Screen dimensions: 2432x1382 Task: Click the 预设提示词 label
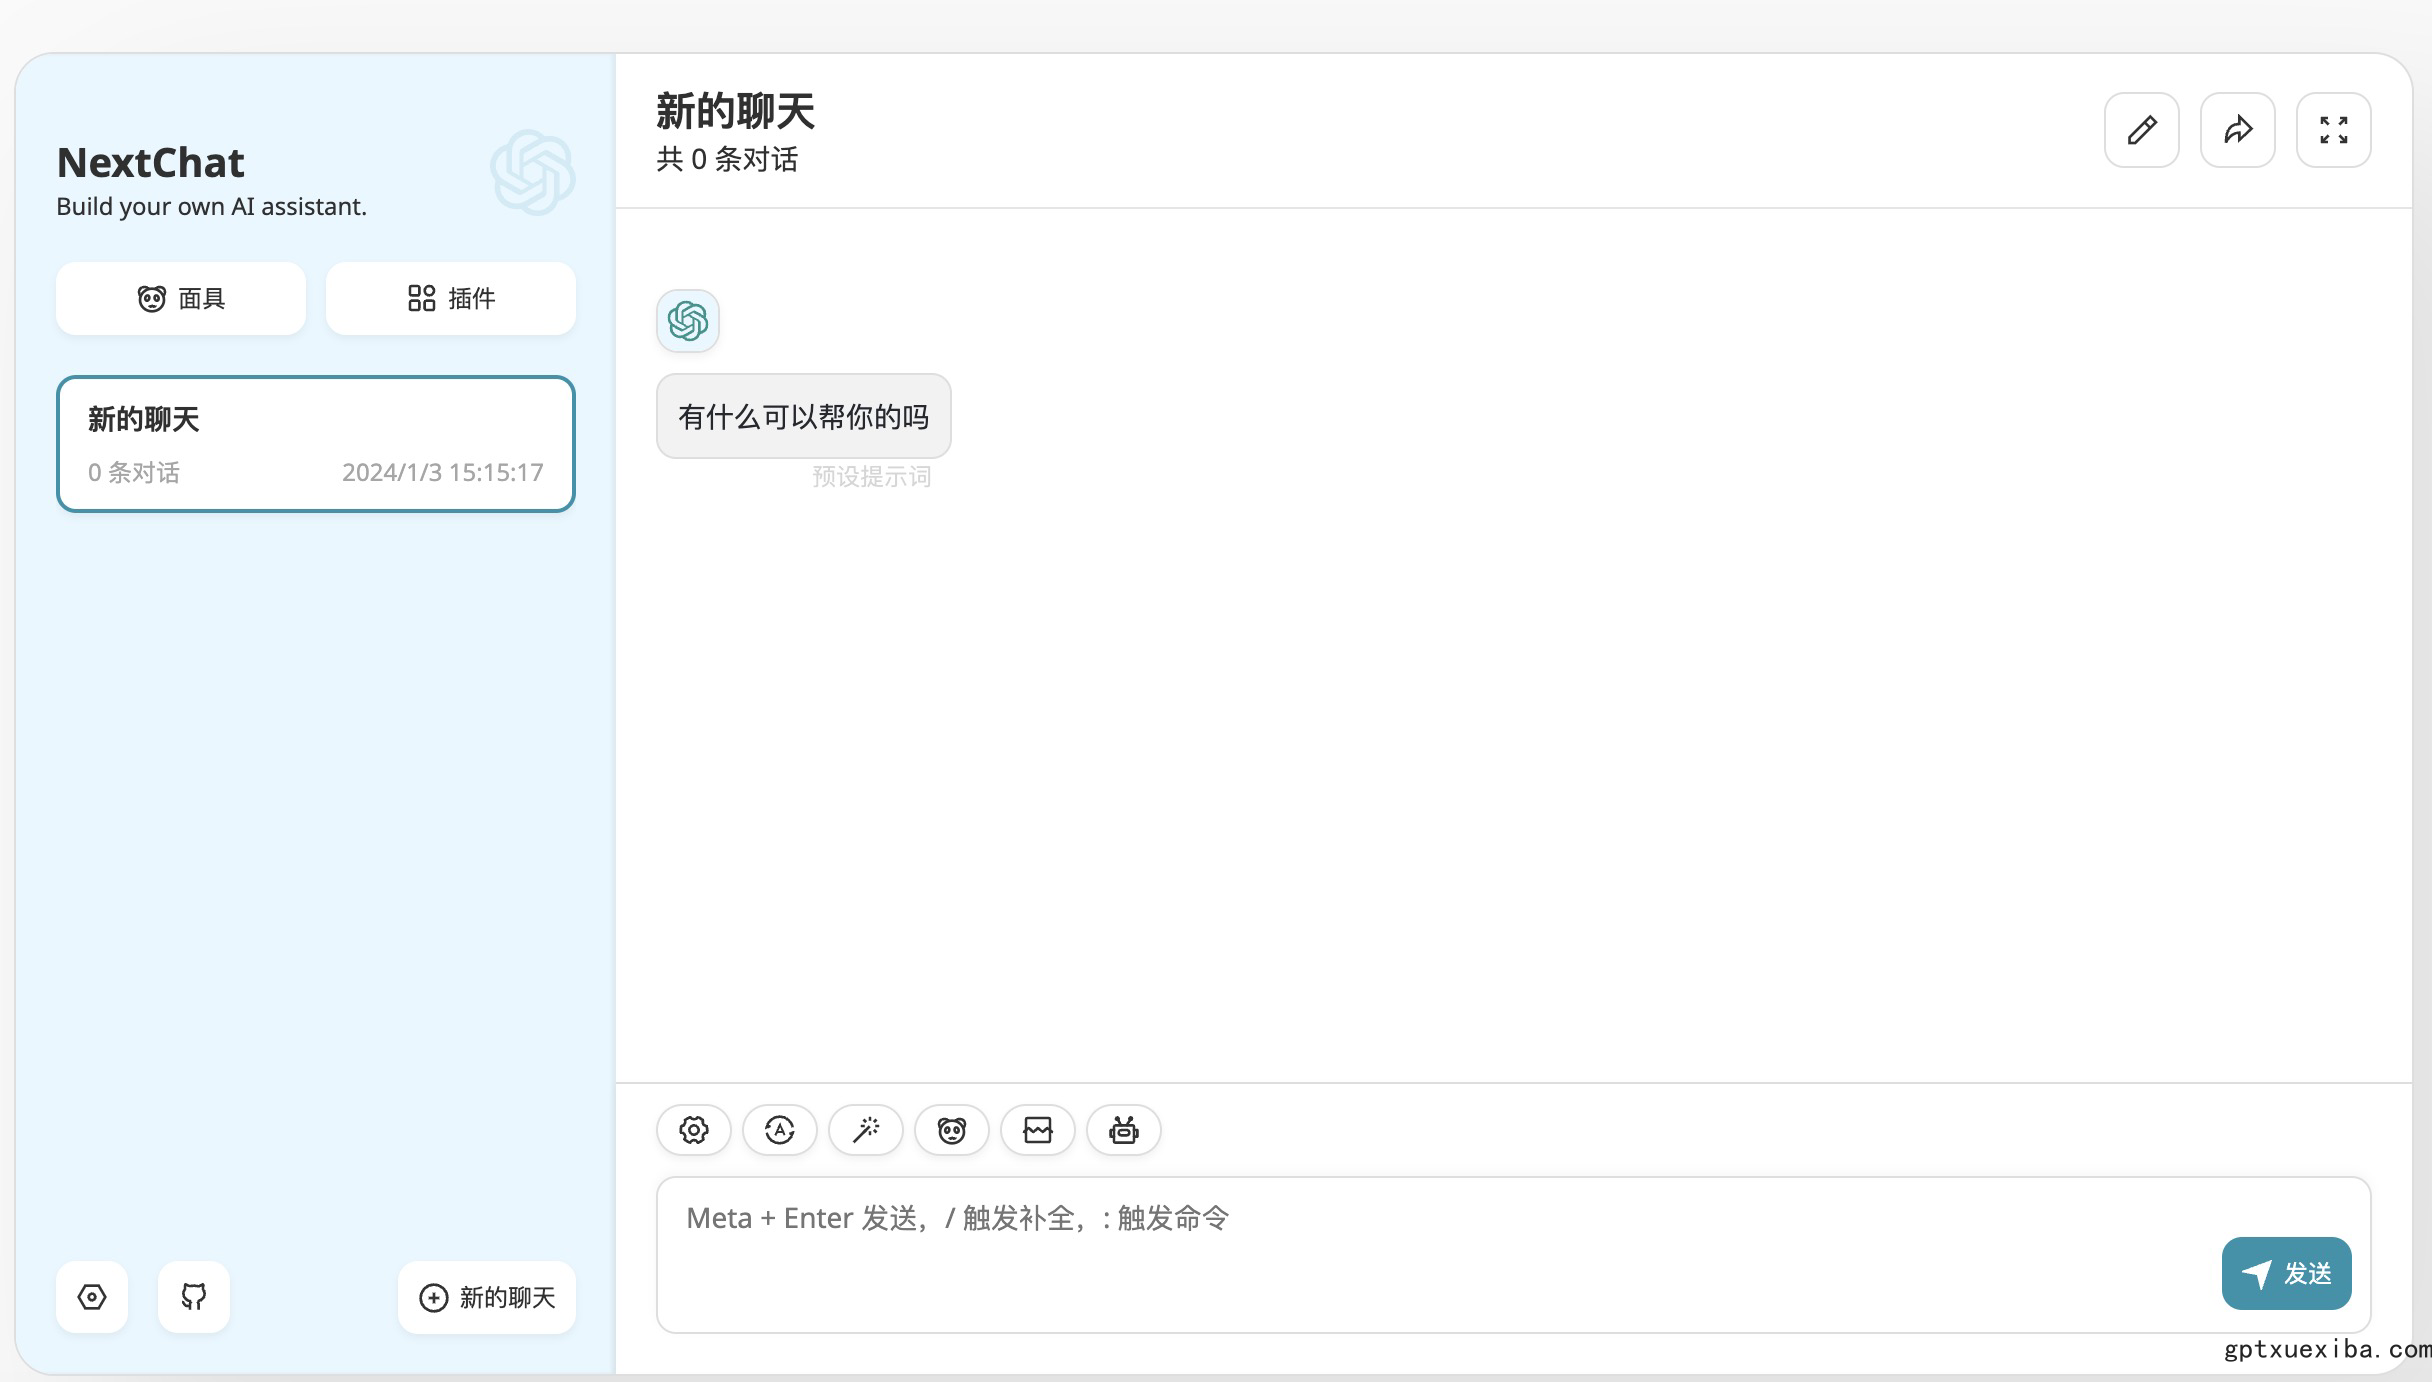(x=871, y=476)
